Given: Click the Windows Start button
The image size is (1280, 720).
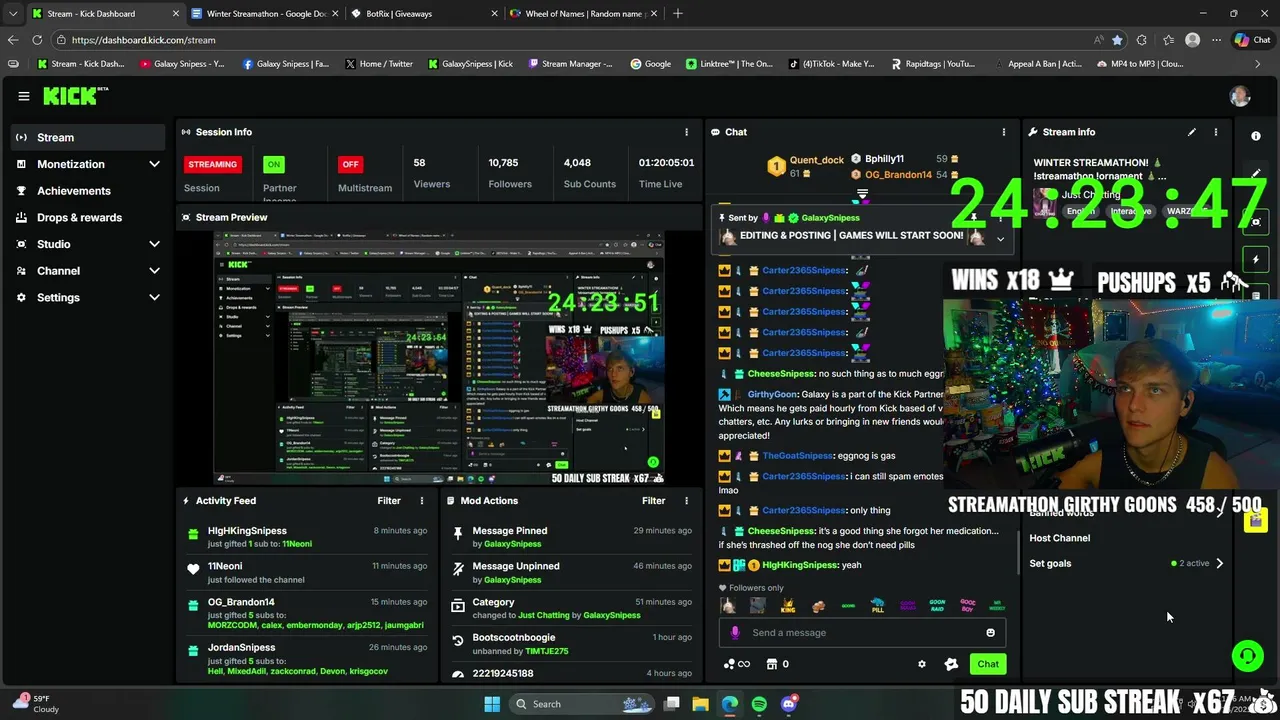Looking at the screenshot, I should [x=492, y=704].
